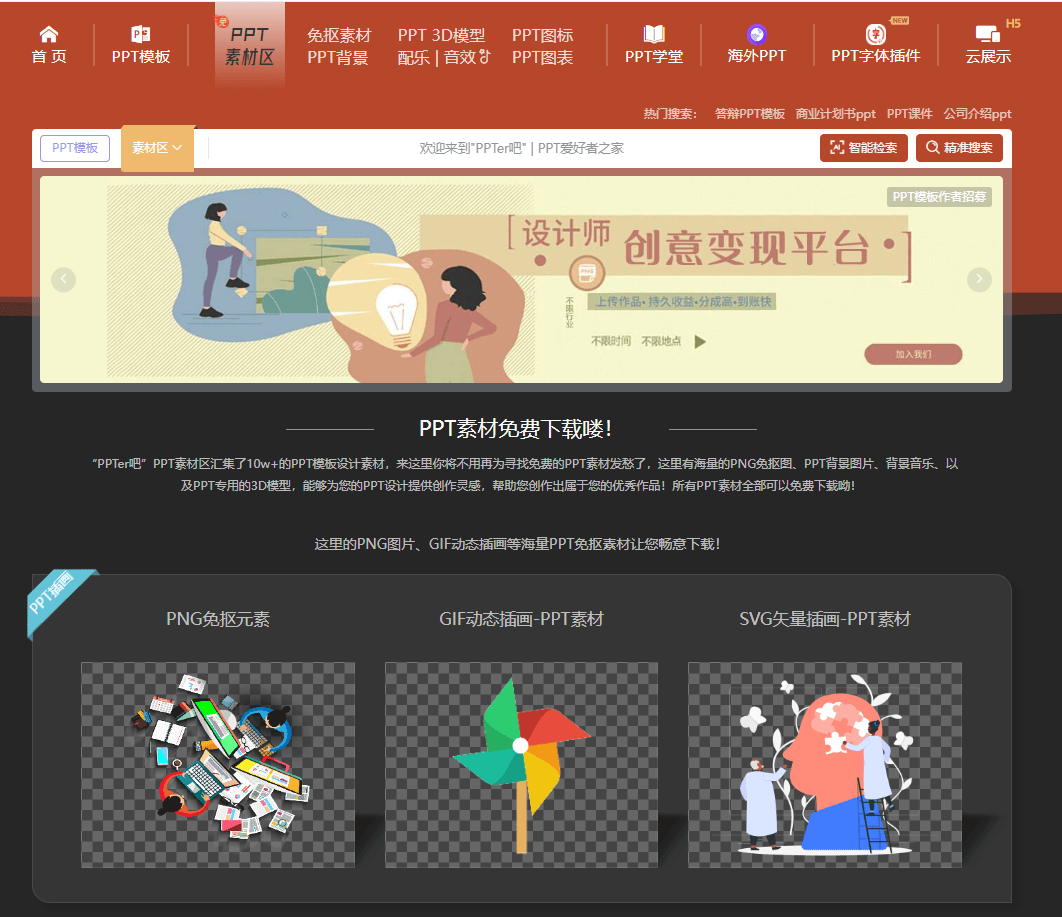Viewport: 1062px width, 917px height.
Task: Open the PPT素材区 navigation tab
Action: [x=249, y=46]
